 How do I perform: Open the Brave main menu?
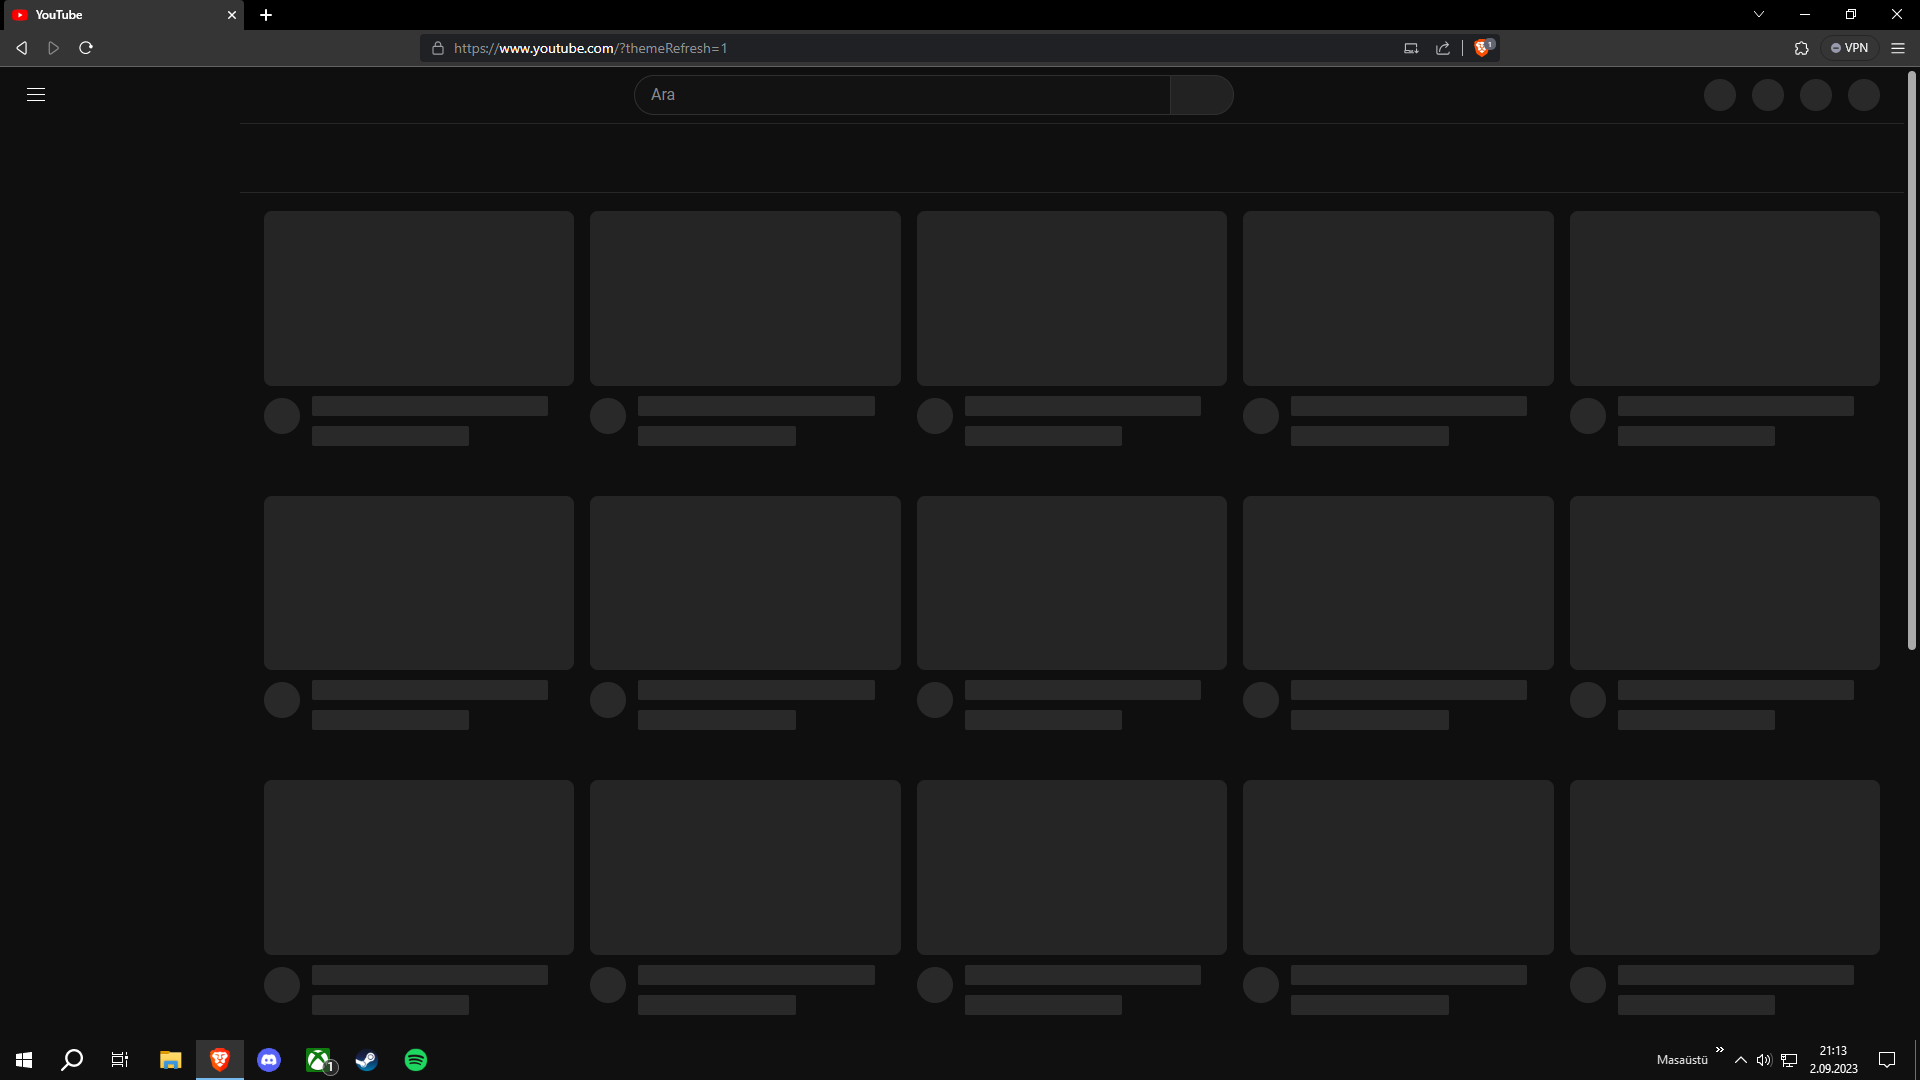pos(1898,48)
